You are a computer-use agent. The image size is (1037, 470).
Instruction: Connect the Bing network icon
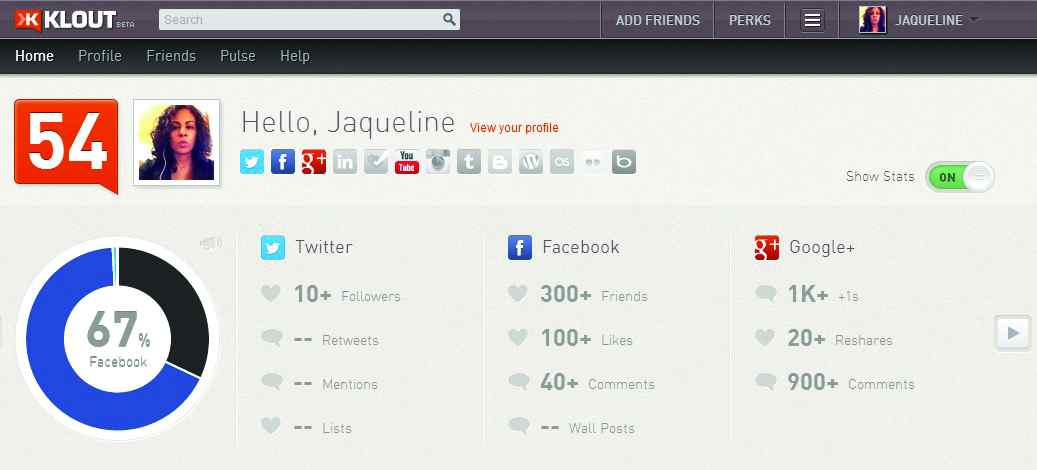tap(624, 161)
